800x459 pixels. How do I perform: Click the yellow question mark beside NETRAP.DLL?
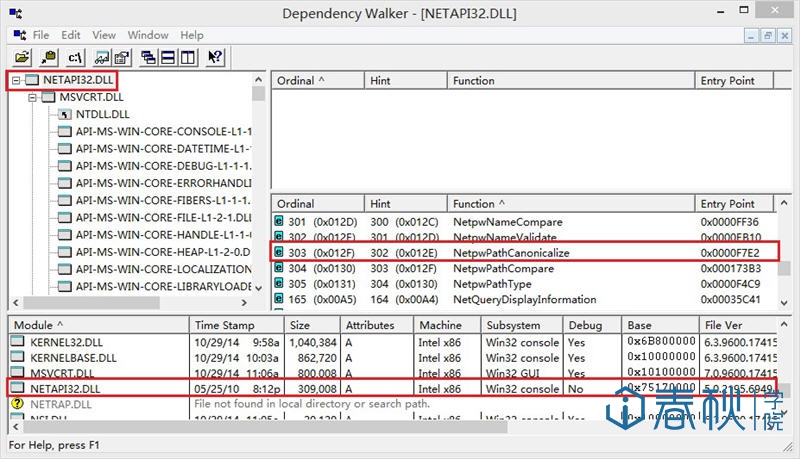coord(17,404)
